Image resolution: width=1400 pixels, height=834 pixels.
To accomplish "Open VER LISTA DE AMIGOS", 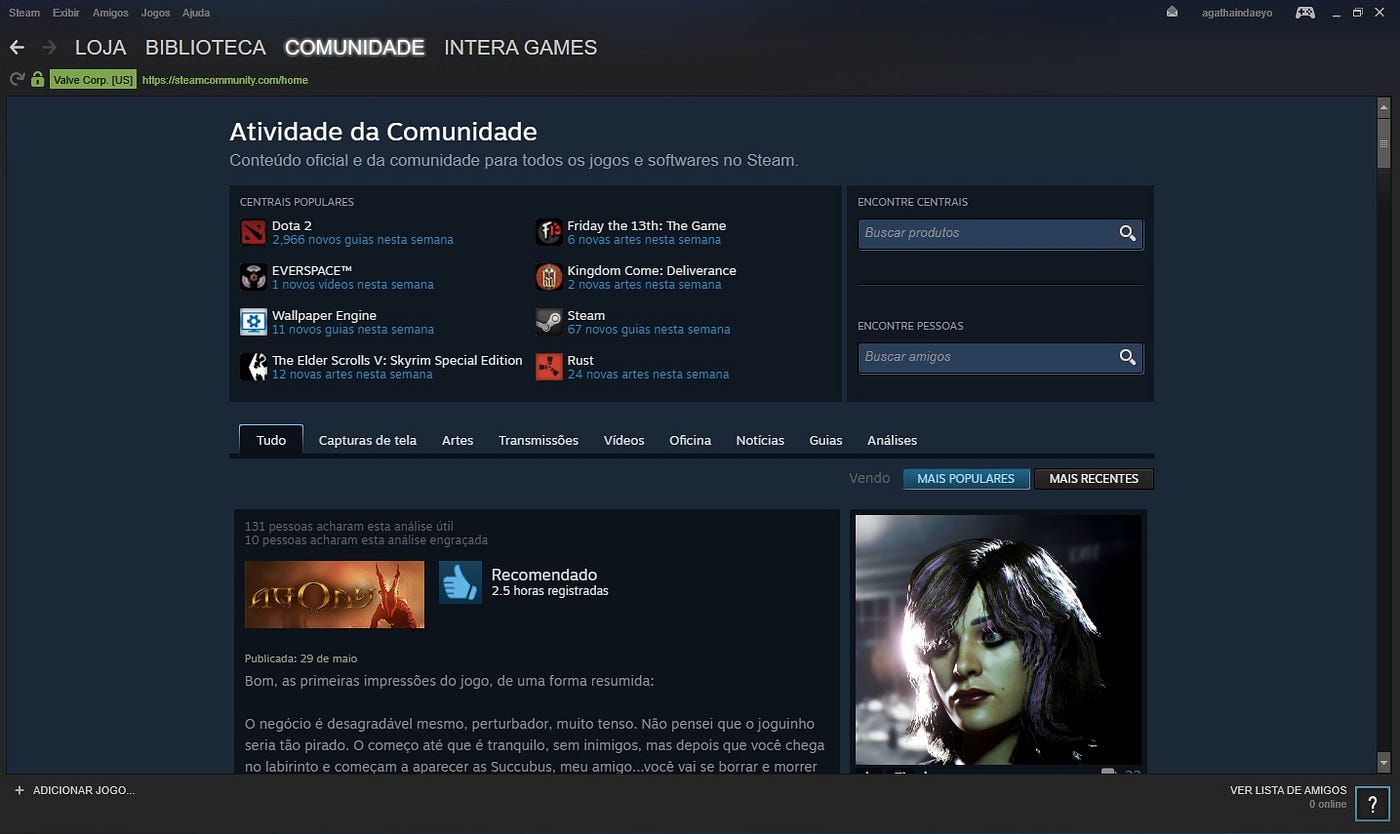I will click(1288, 790).
